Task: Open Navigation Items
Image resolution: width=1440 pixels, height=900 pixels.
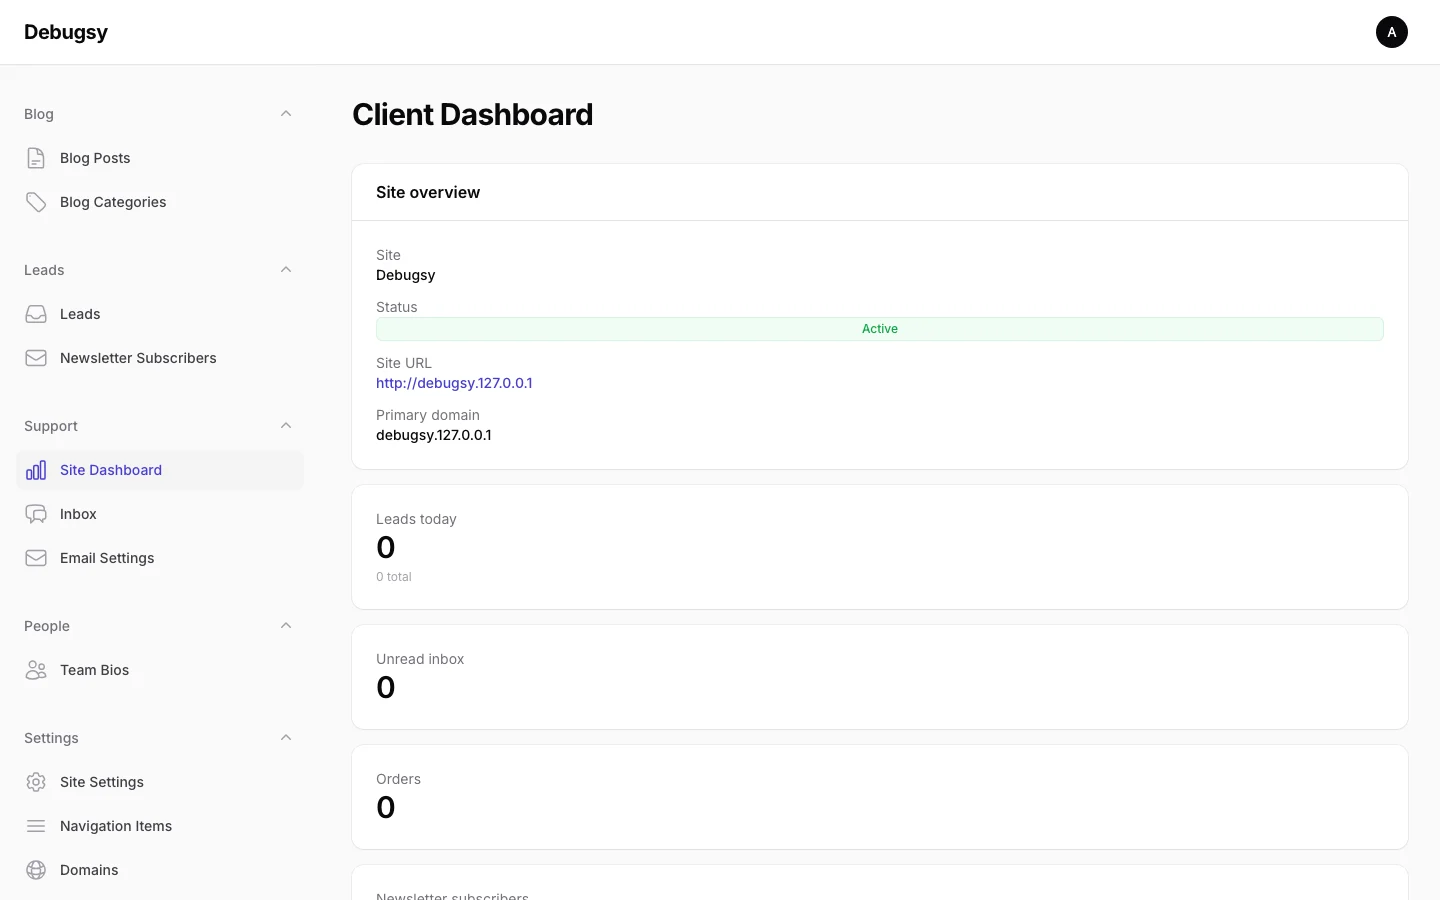Action: [160, 826]
